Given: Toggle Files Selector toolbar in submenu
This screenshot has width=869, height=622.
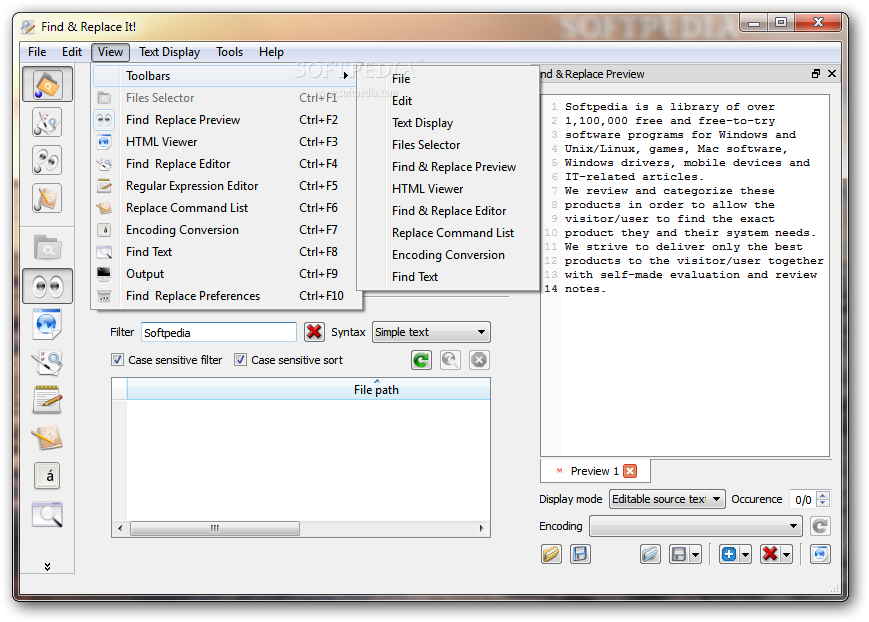Looking at the screenshot, I should click(448, 145).
